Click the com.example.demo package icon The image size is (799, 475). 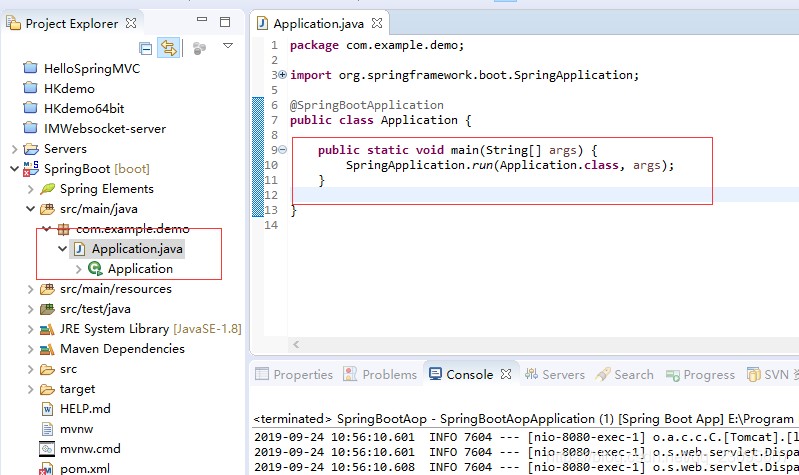[63, 229]
